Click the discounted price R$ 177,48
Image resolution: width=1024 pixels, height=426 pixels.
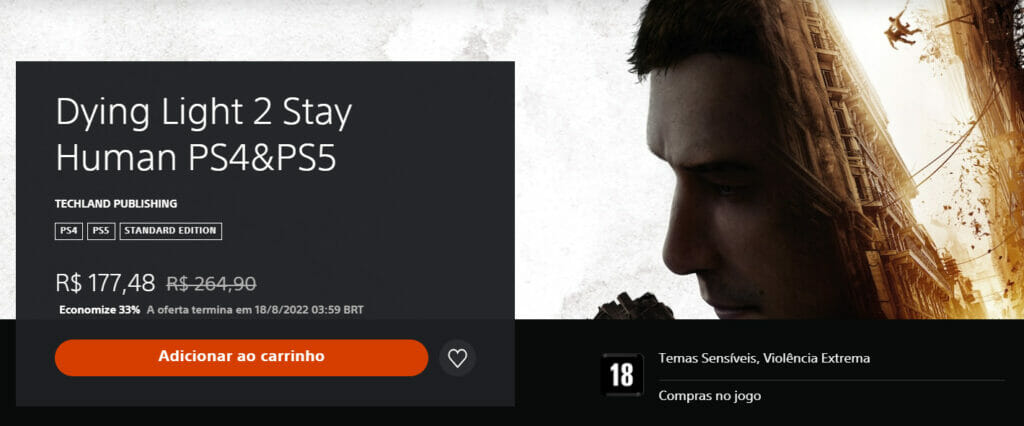pyautogui.click(x=105, y=283)
